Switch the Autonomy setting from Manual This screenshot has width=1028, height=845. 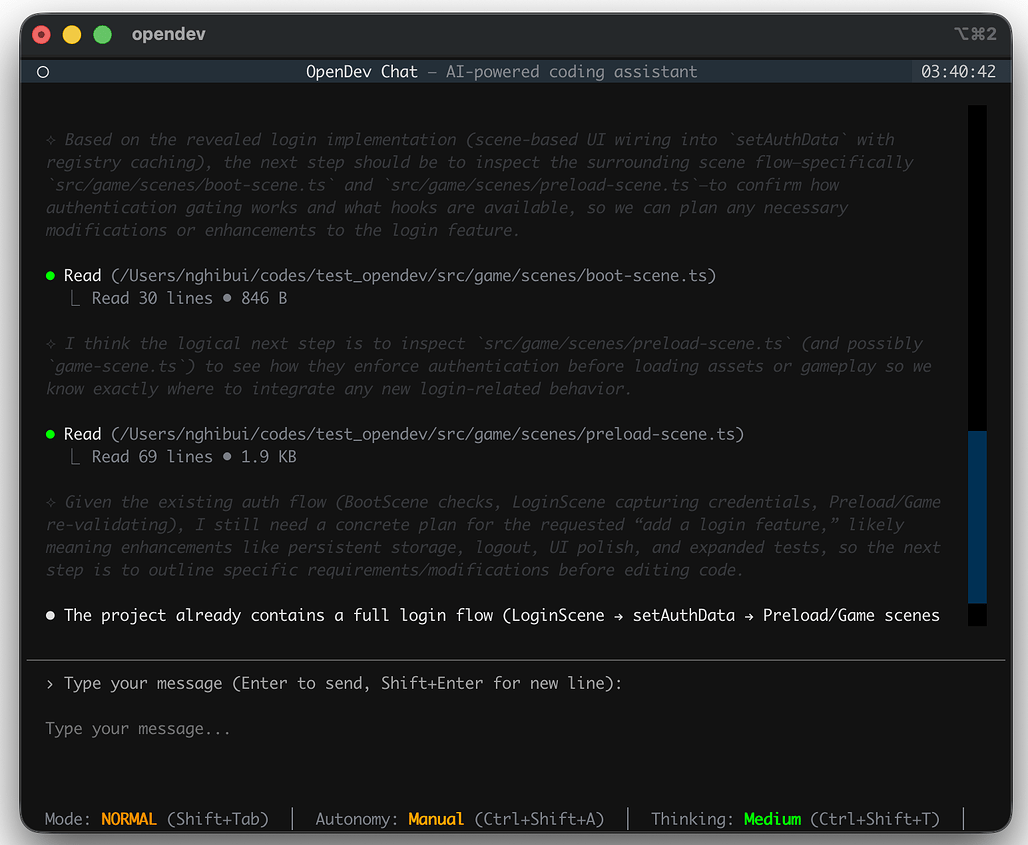pyautogui.click(x=436, y=819)
